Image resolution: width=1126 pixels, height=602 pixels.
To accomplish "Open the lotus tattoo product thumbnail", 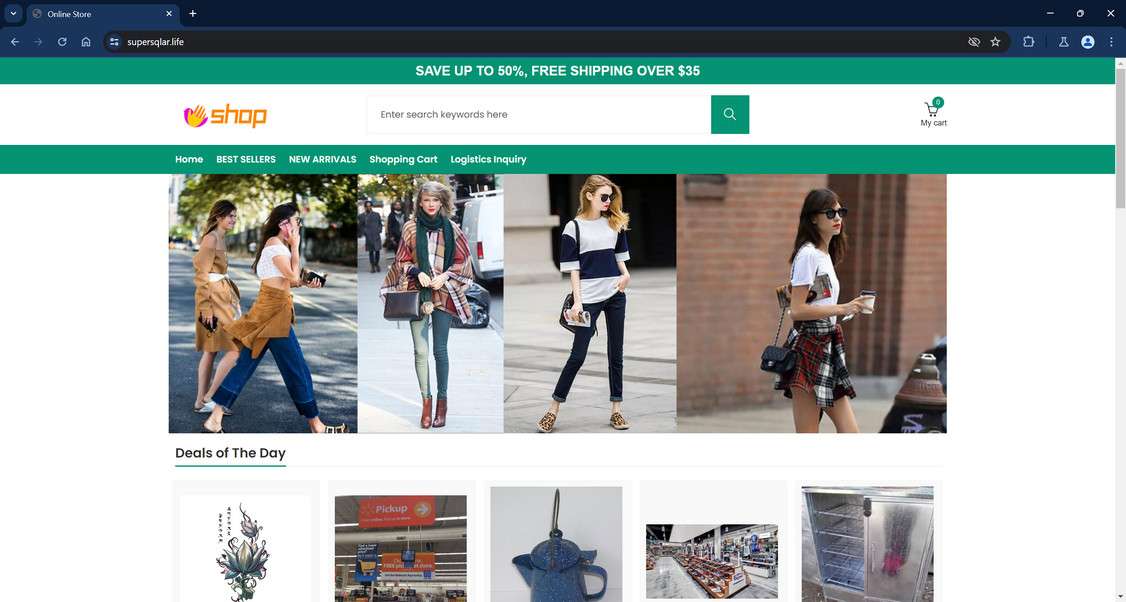I will click(x=245, y=548).
